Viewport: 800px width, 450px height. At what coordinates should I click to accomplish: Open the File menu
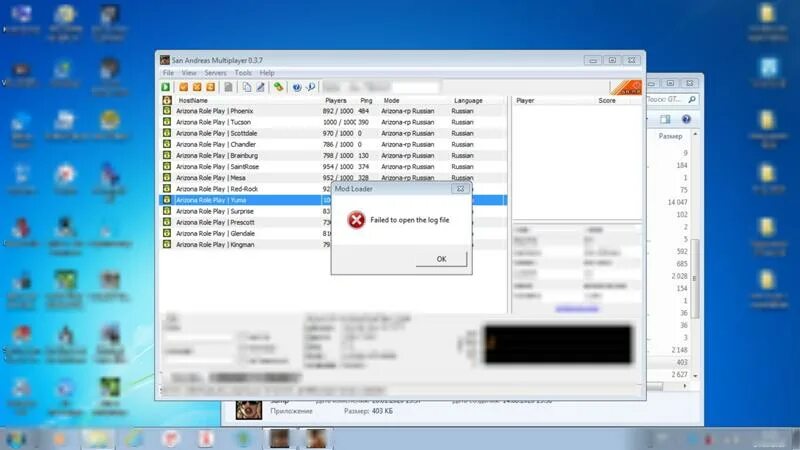coord(168,73)
